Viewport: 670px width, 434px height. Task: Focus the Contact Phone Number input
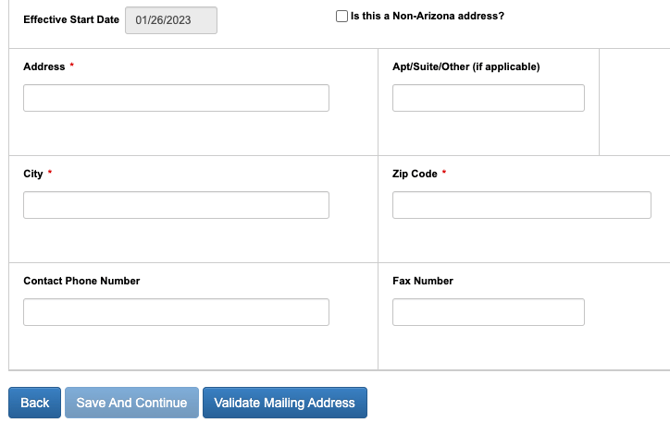pos(176,312)
